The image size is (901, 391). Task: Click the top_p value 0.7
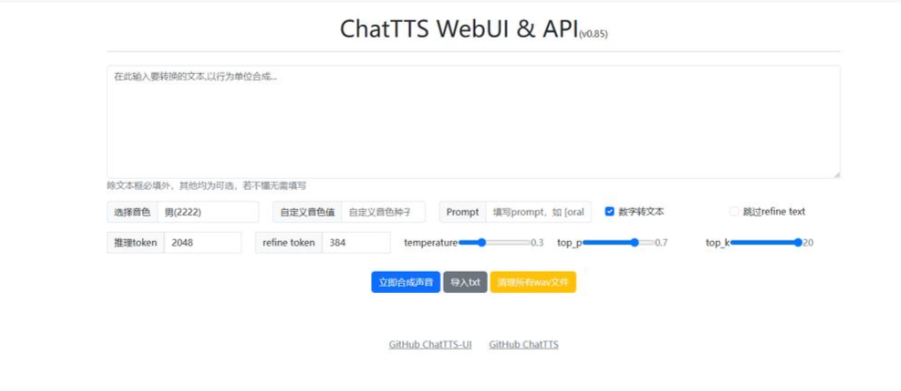(661, 243)
